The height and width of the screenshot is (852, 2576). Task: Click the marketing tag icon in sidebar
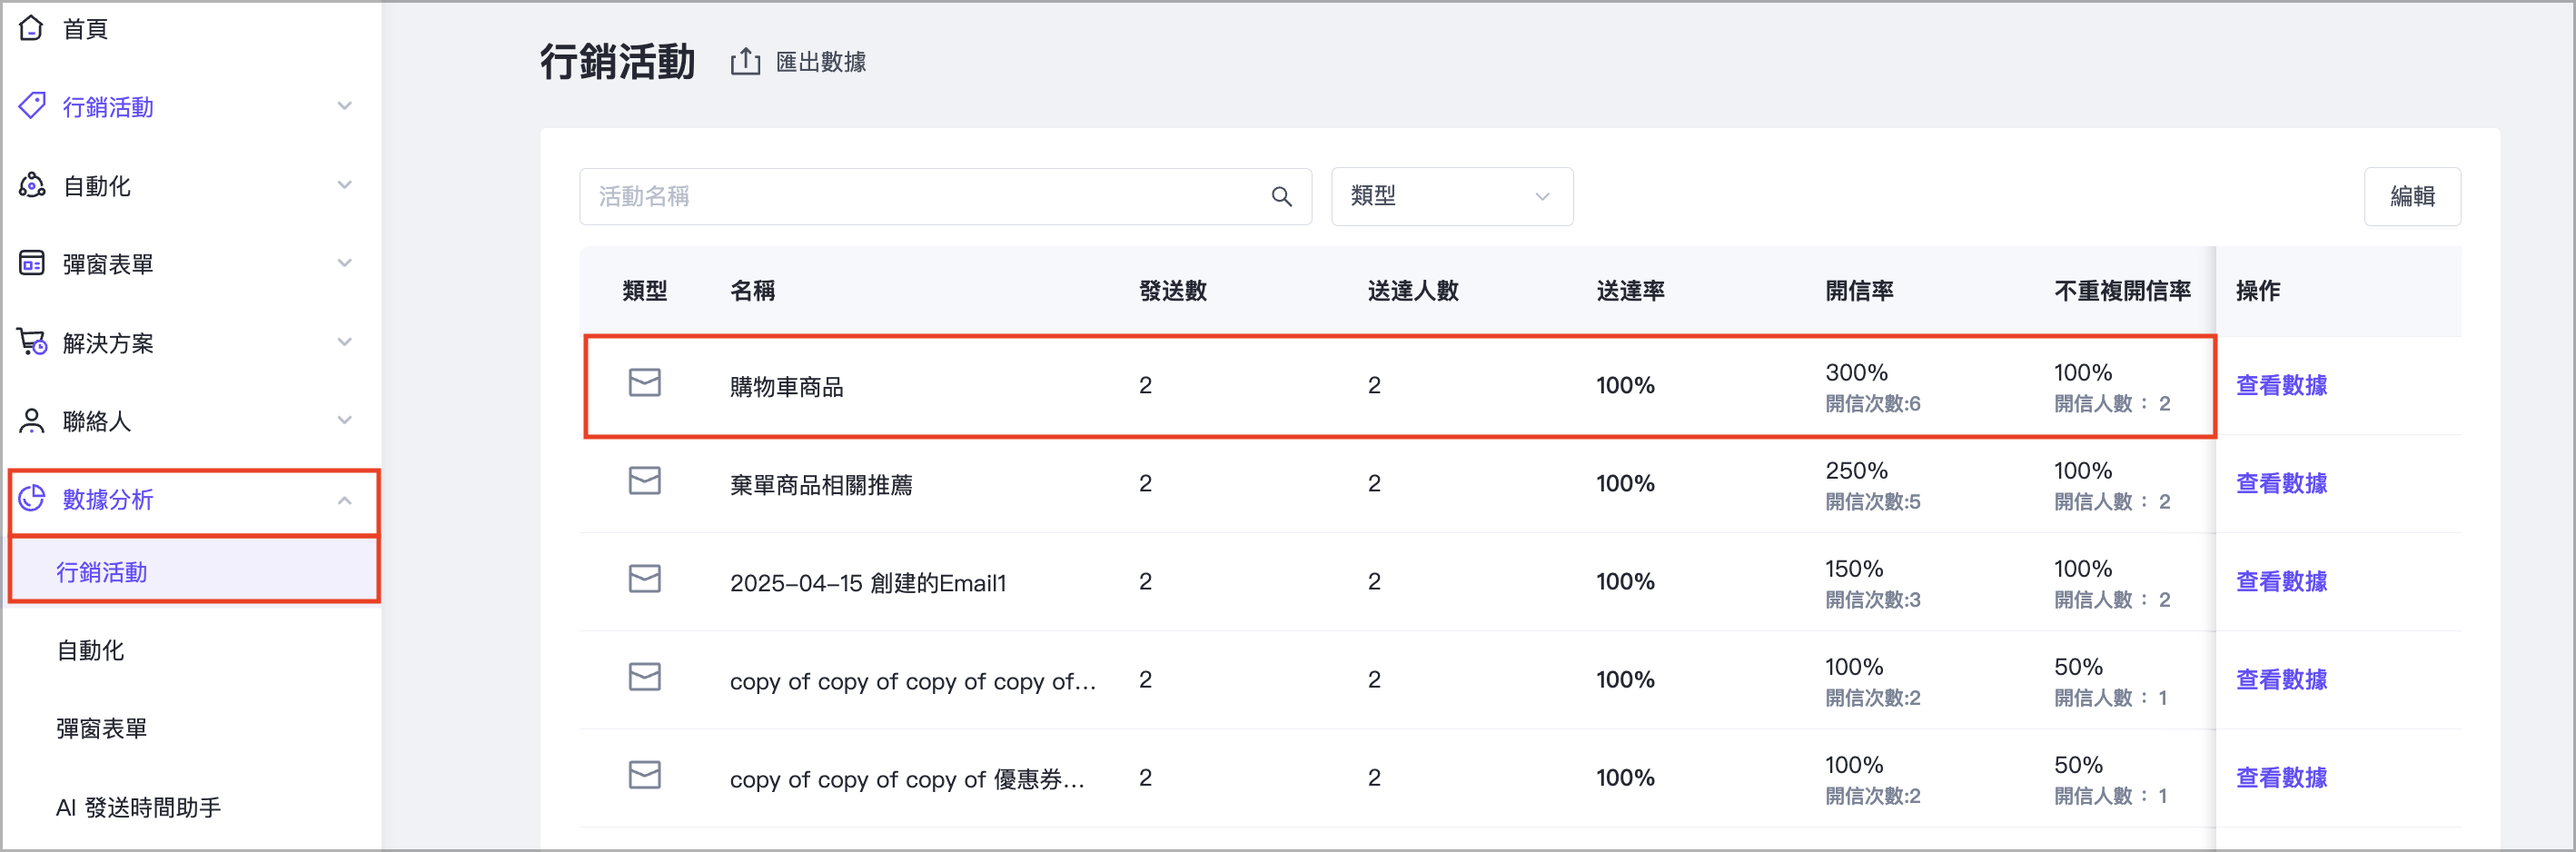coord(32,106)
